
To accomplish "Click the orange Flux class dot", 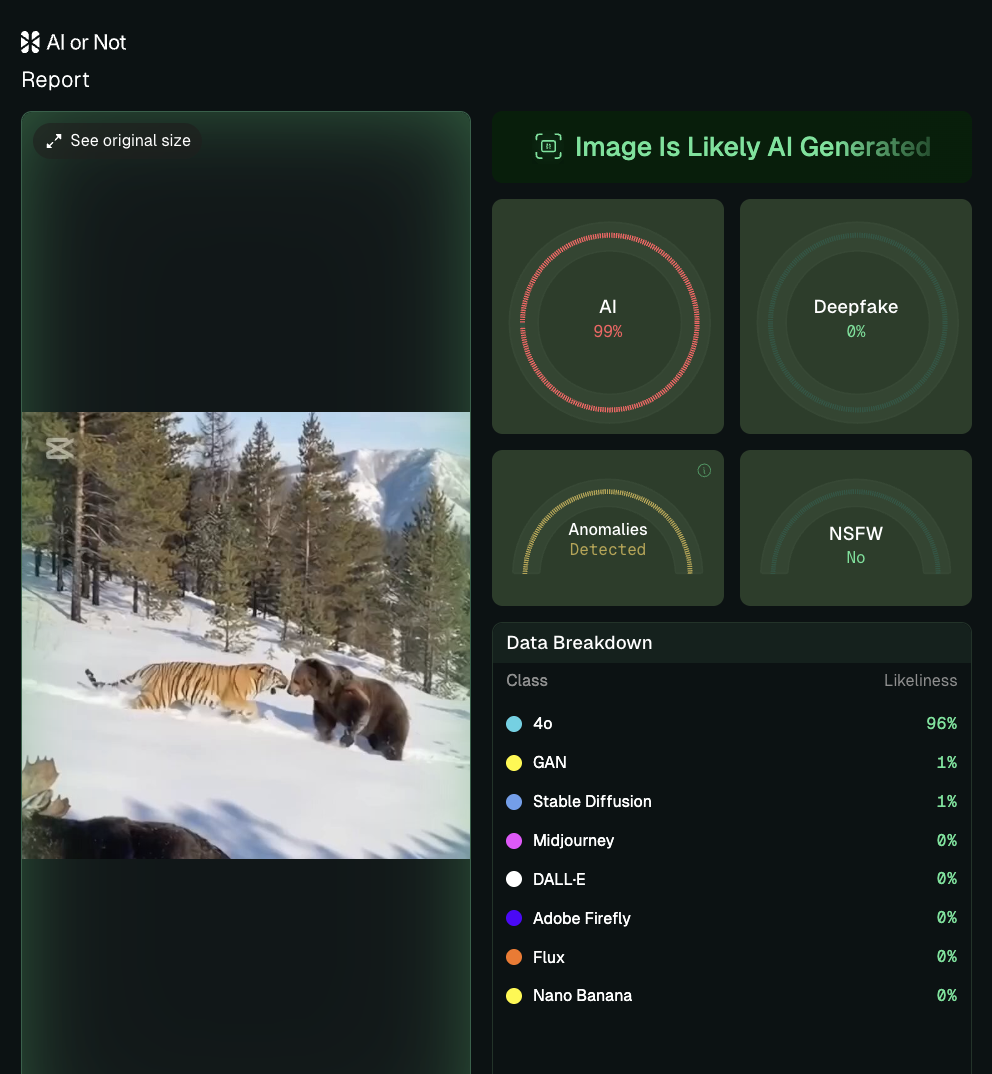I will click(x=514, y=957).
